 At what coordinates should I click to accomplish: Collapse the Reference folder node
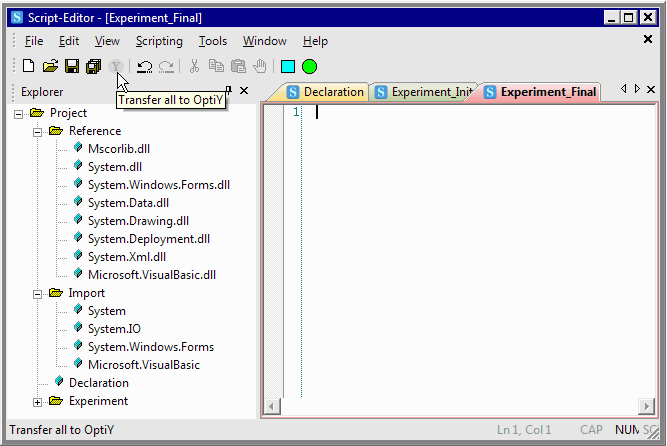pos(38,131)
